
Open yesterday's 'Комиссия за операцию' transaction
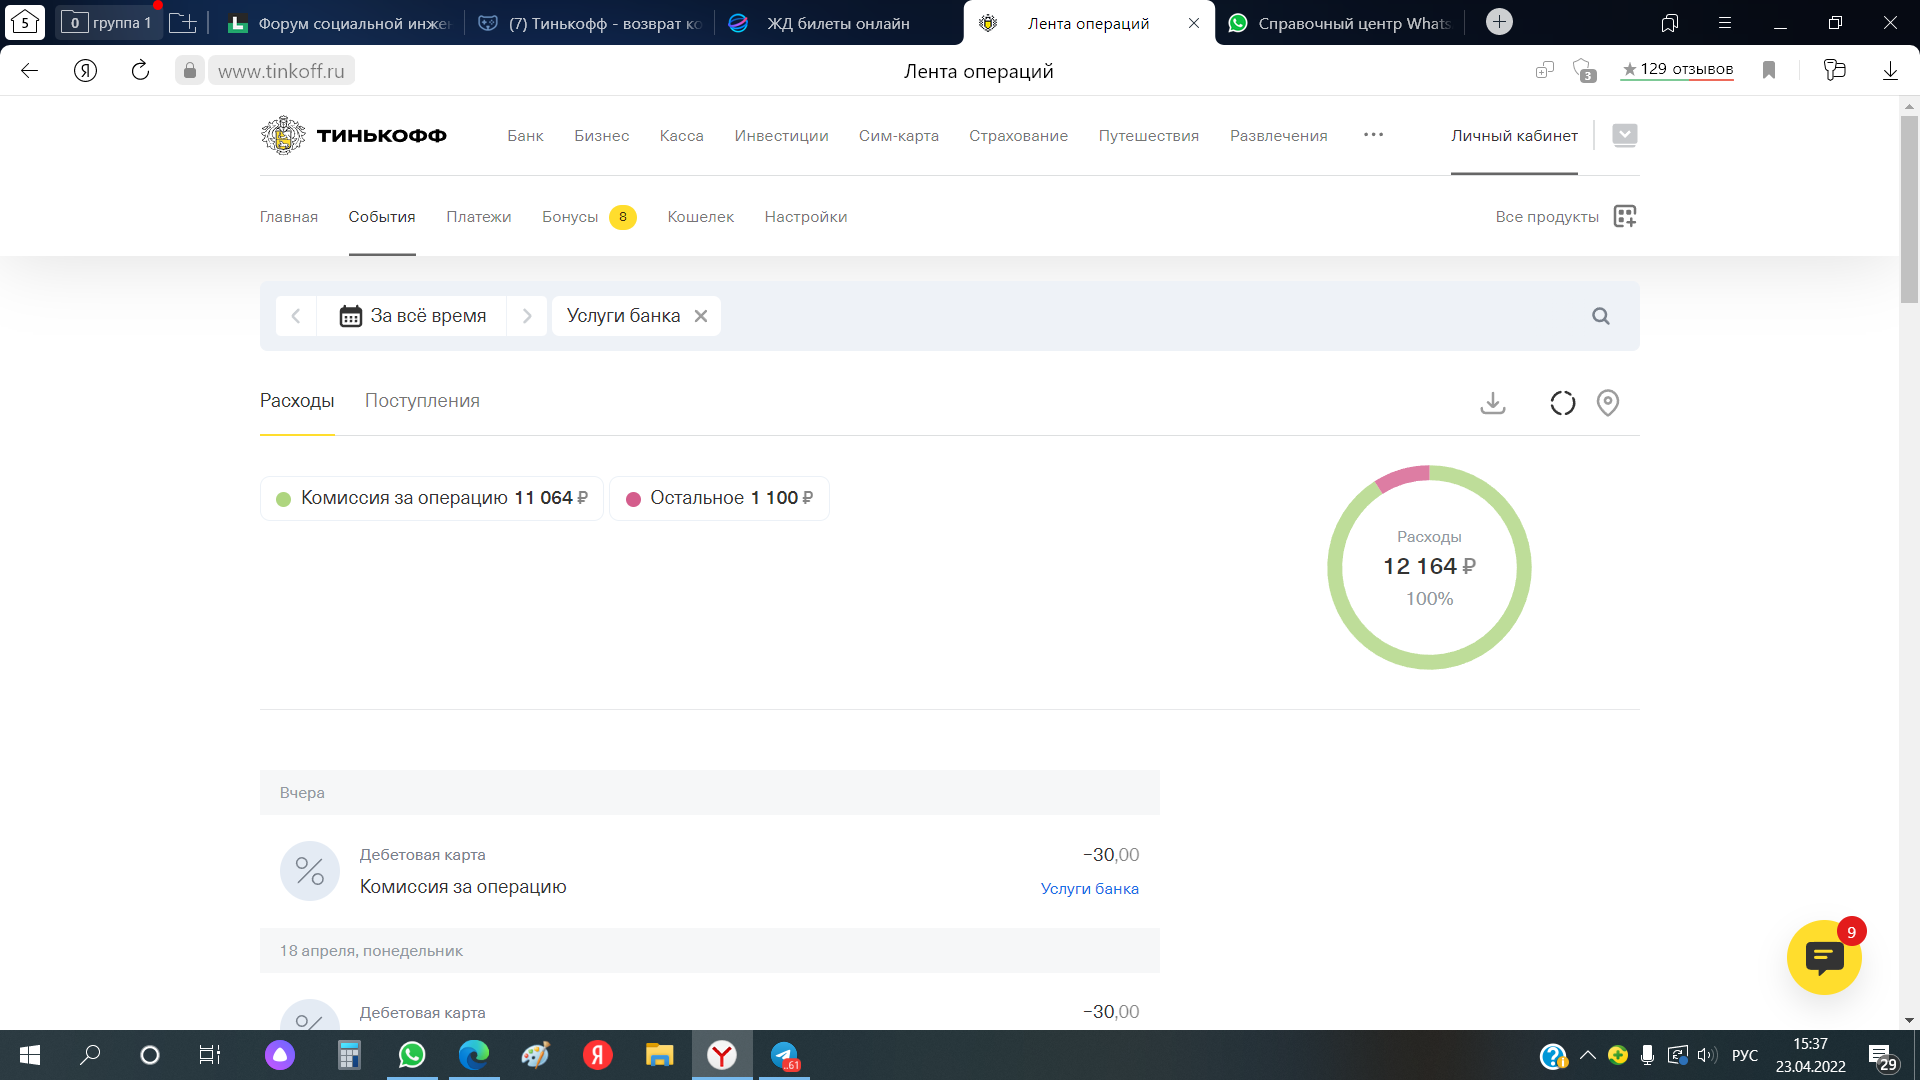point(710,871)
